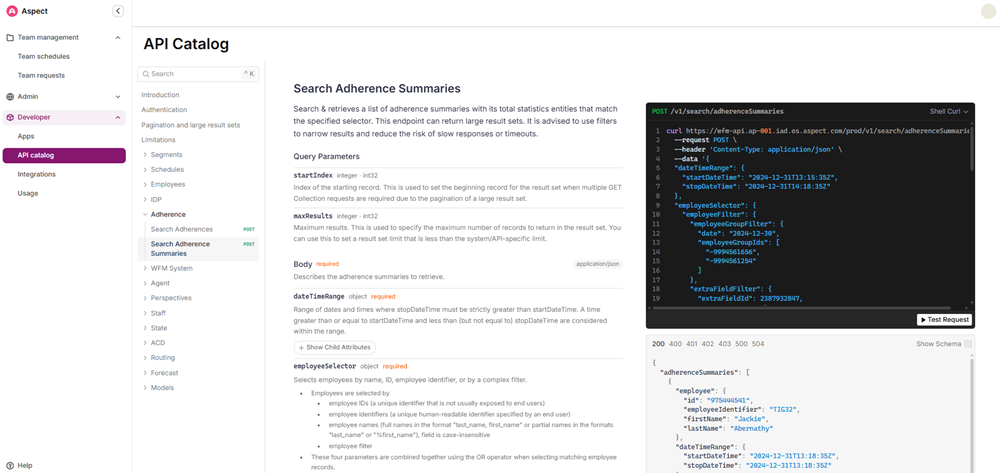Image resolution: width=1000 pixels, height=473 pixels.
Task: Select the 400 response code tab
Action: coord(675,344)
